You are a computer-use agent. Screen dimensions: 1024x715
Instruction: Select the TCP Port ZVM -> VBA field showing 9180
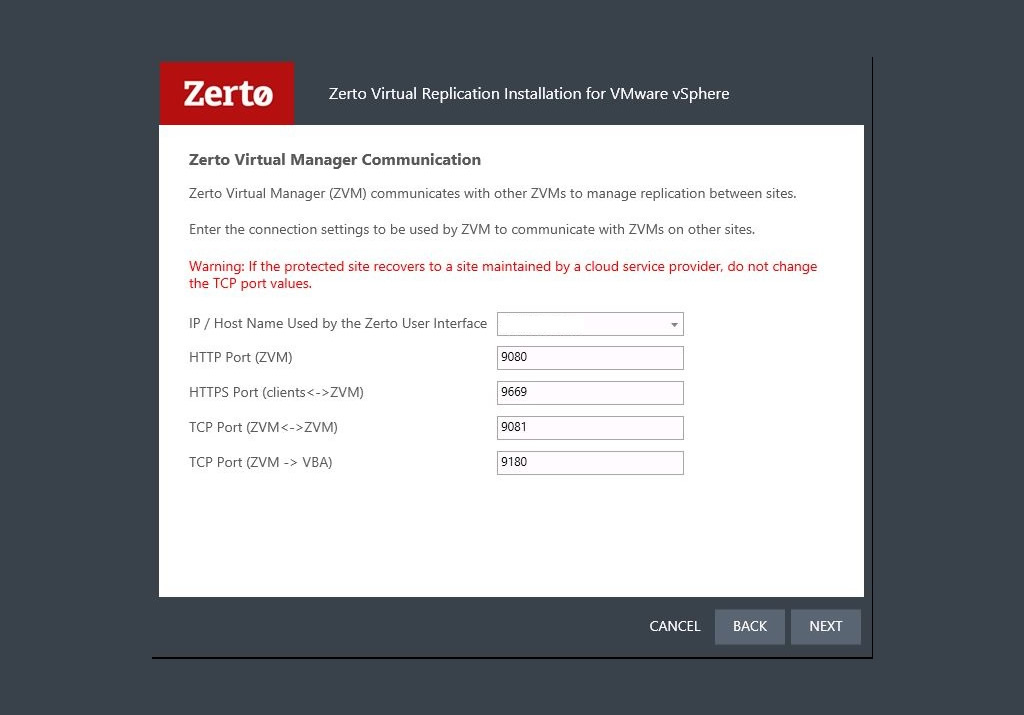click(590, 463)
